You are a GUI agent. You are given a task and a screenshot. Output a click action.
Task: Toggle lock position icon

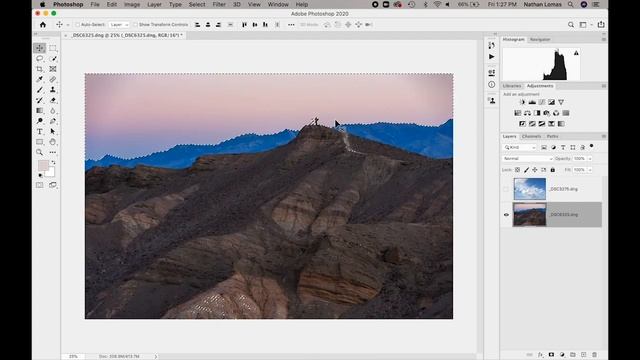[535, 170]
